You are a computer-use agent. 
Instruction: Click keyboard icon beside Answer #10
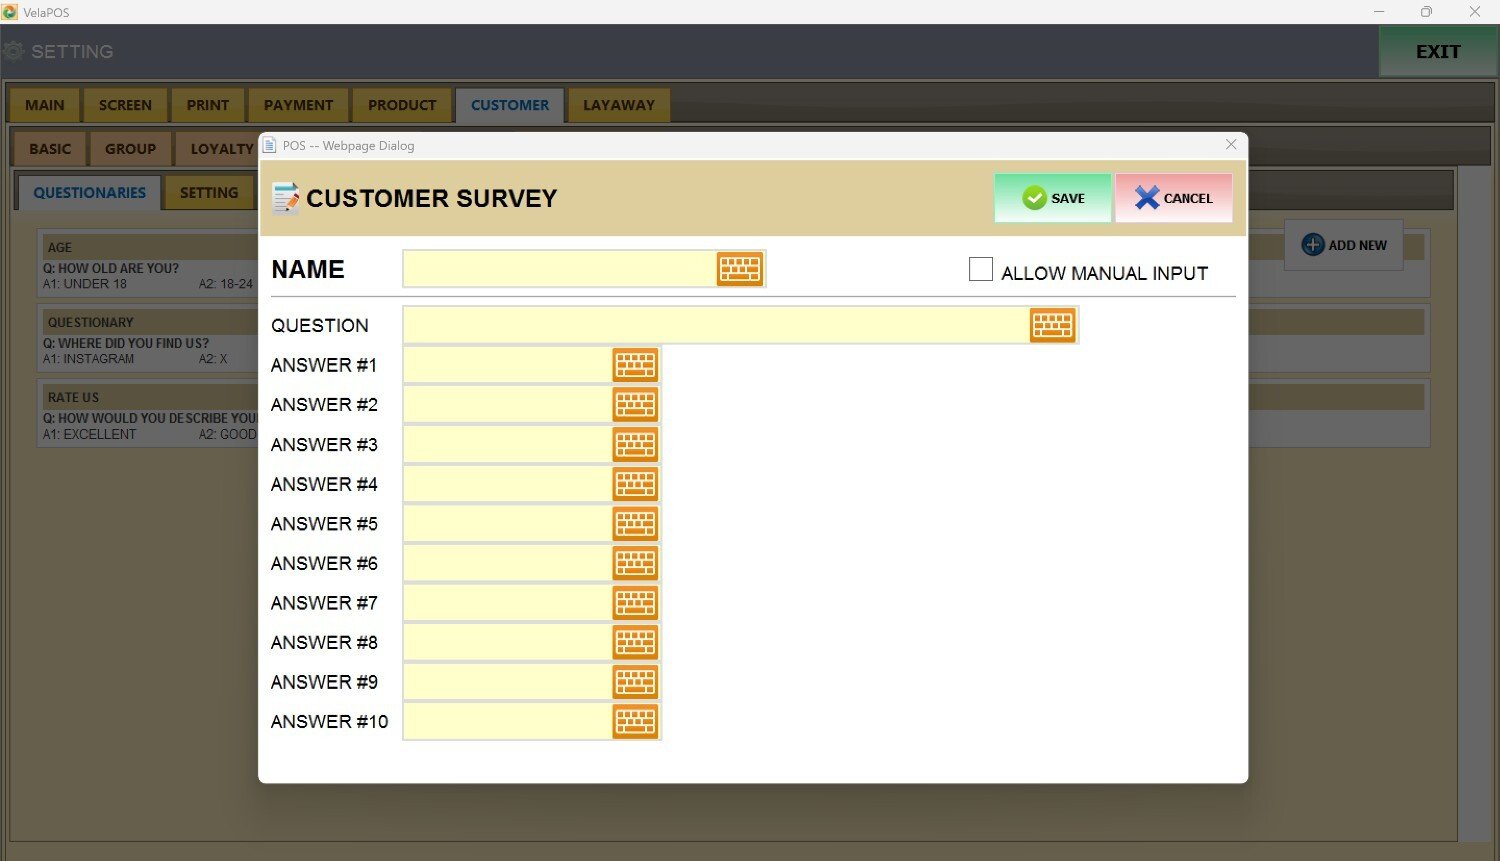click(x=635, y=722)
